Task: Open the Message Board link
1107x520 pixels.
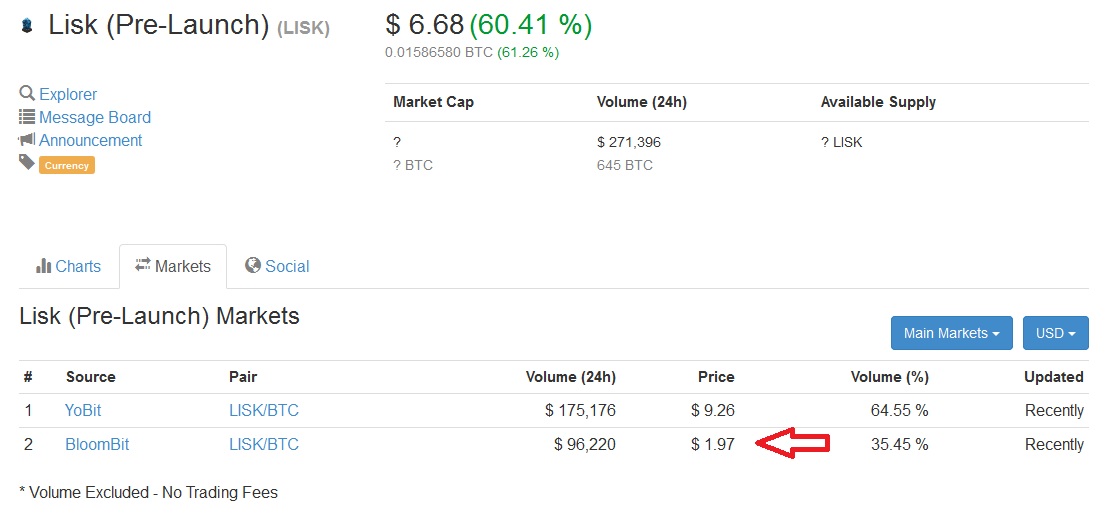Action: [x=95, y=118]
